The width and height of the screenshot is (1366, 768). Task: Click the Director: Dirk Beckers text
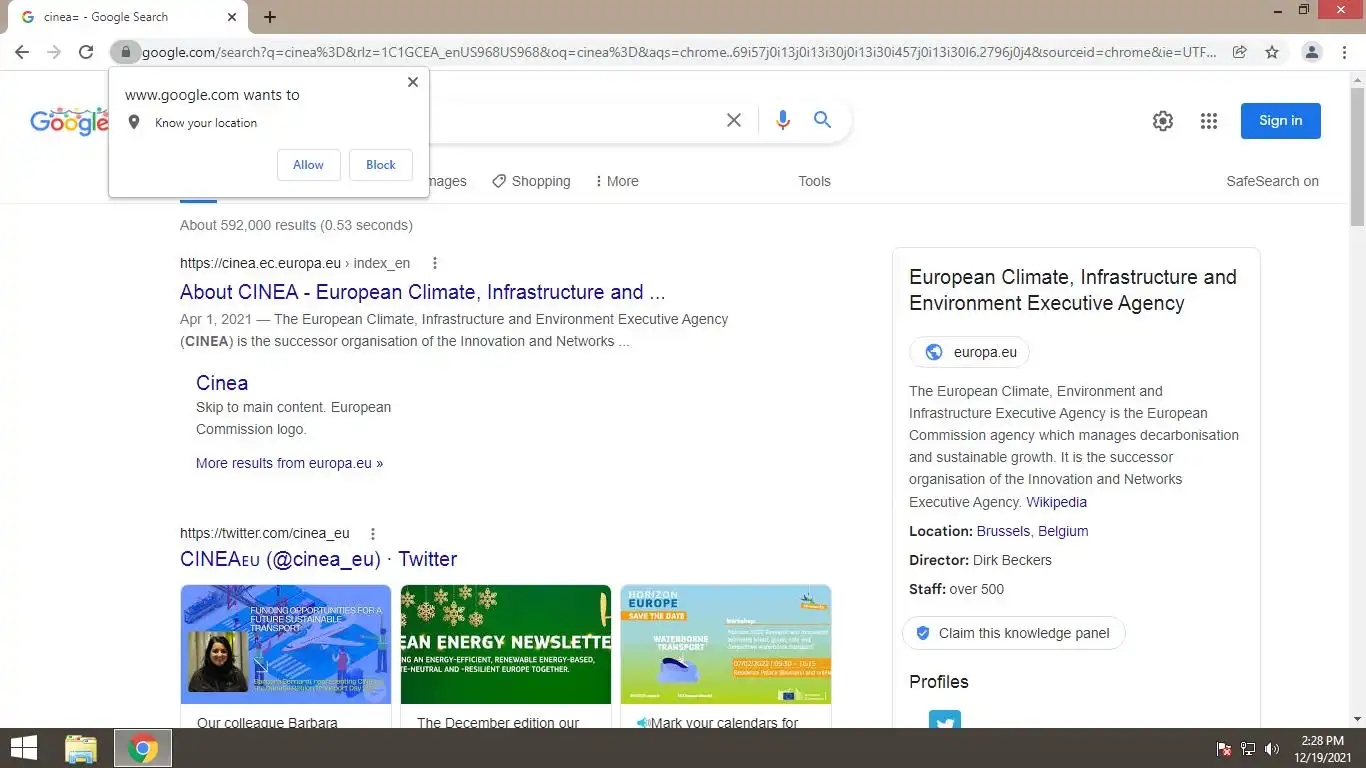(x=980, y=560)
